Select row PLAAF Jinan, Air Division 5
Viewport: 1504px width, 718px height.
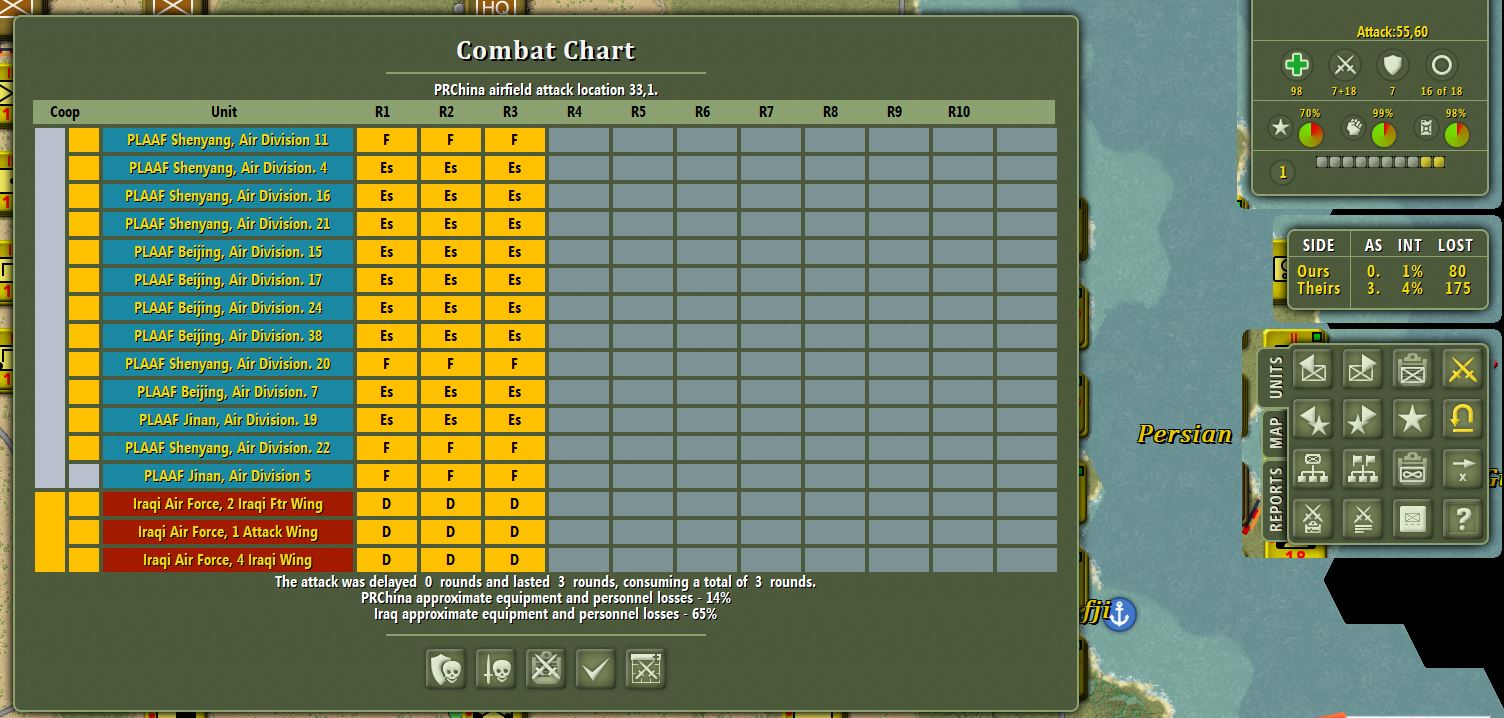coord(228,476)
